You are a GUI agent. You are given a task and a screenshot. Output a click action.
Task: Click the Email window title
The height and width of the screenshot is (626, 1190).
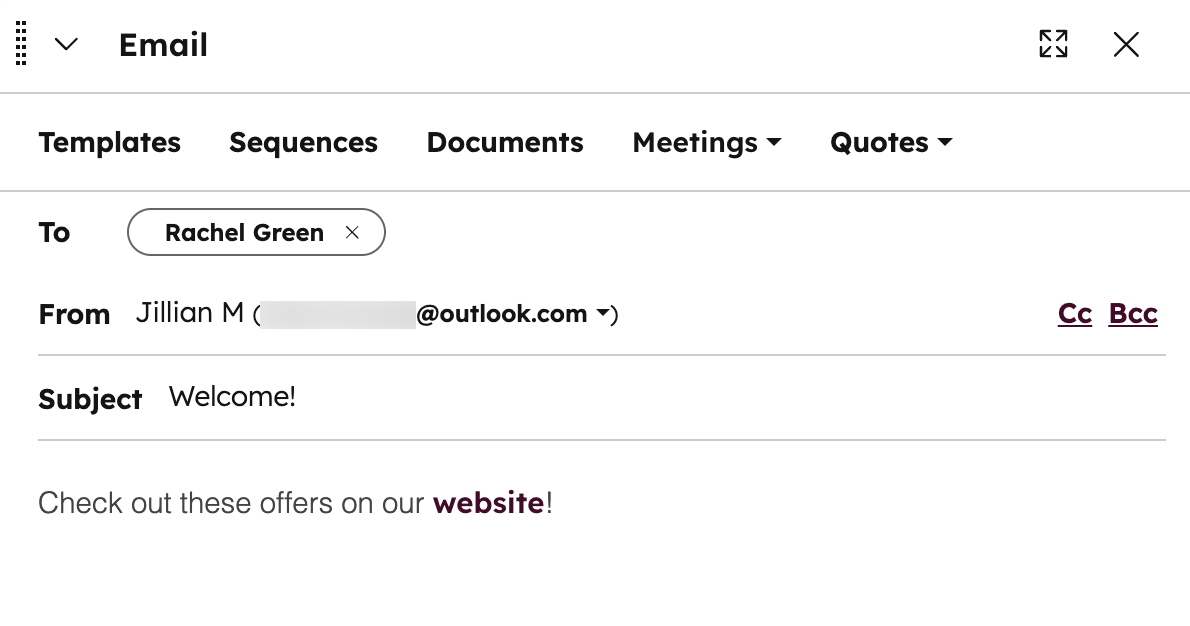pos(163,44)
